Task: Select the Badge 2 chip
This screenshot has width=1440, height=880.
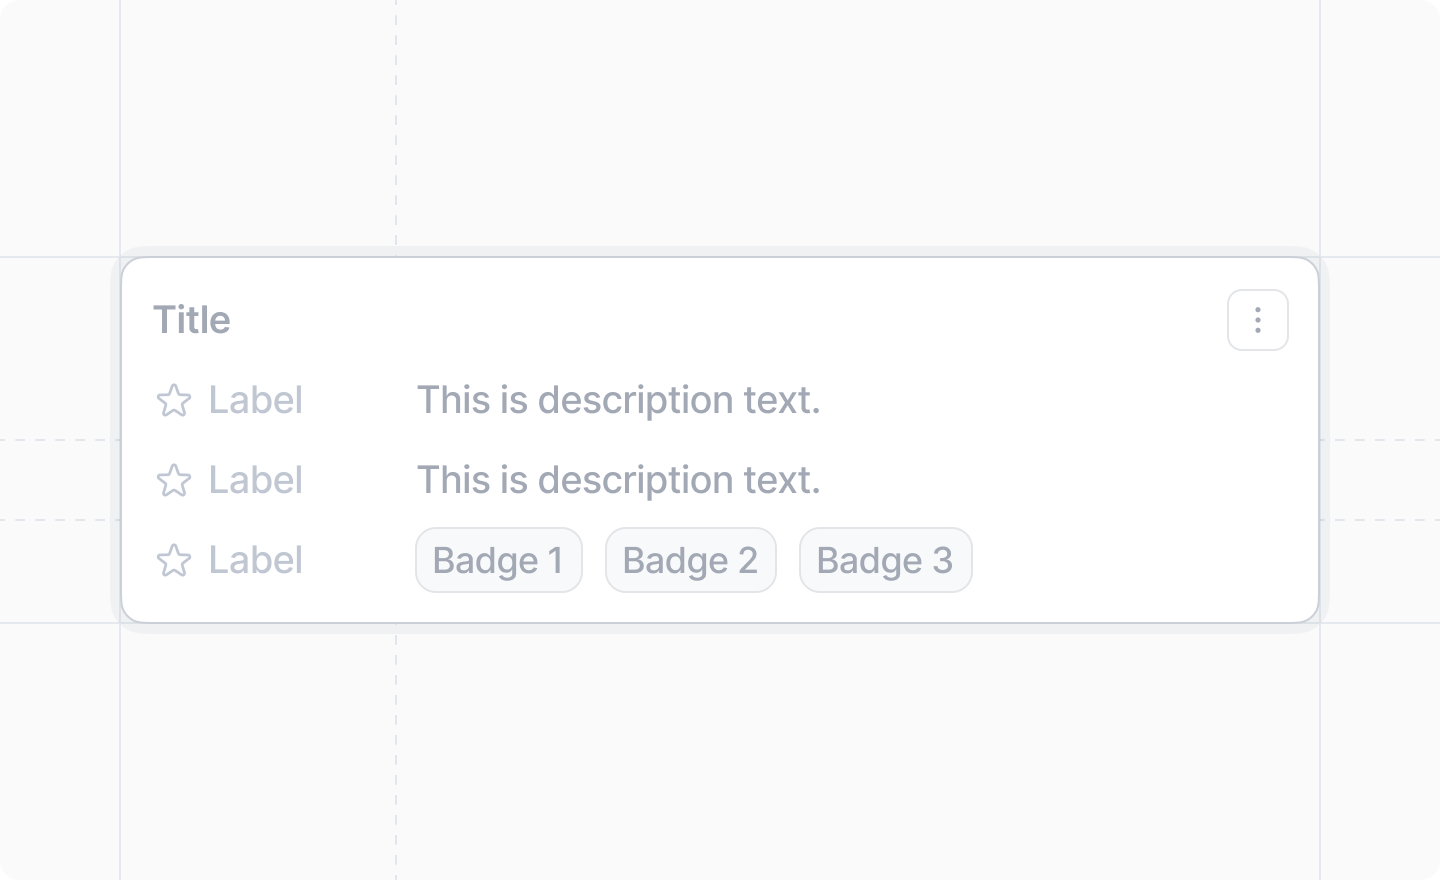Action: tap(690, 560)
